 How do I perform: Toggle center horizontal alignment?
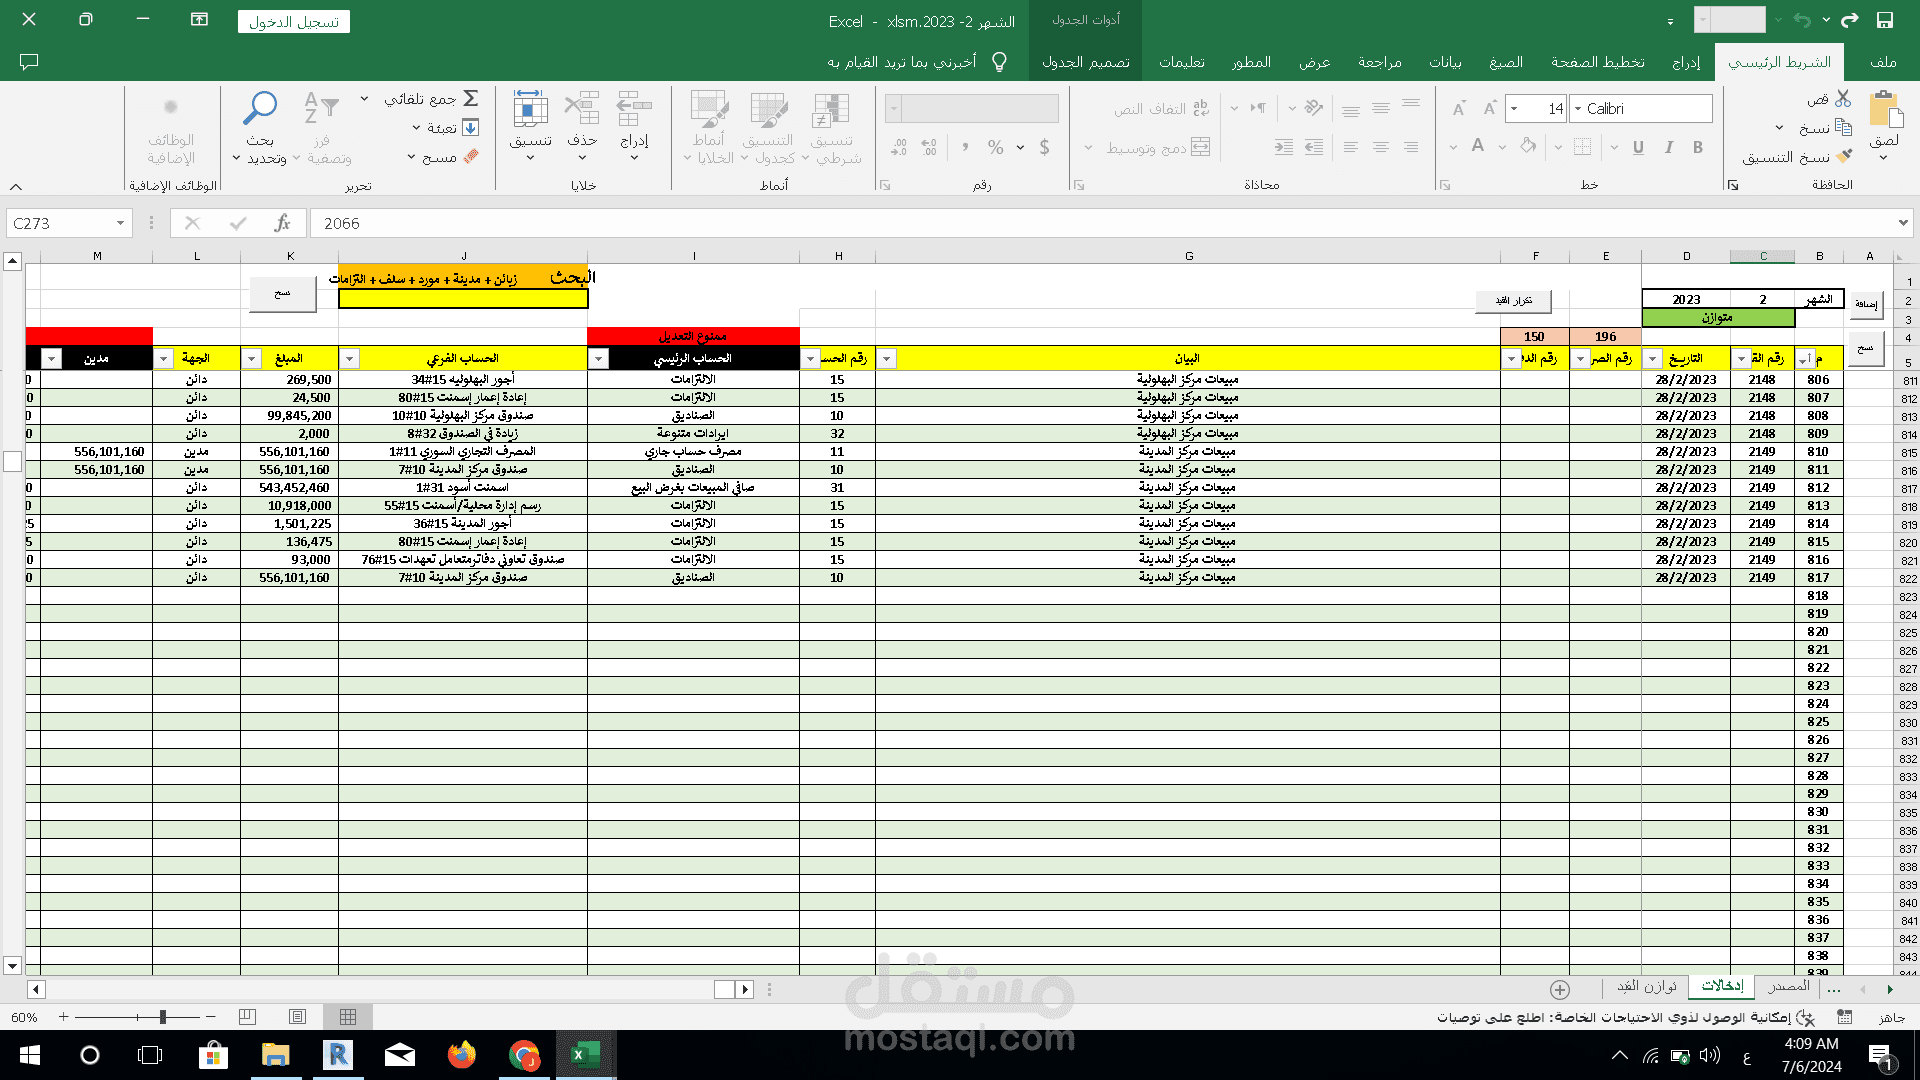pyautogui.click(x=1380, y=147)
